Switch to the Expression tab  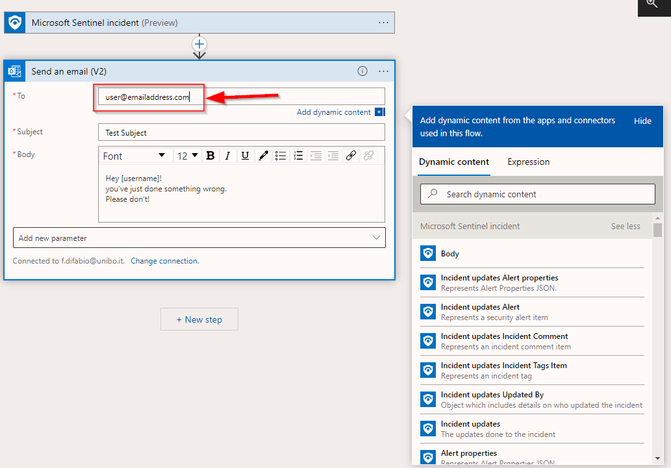528,162
